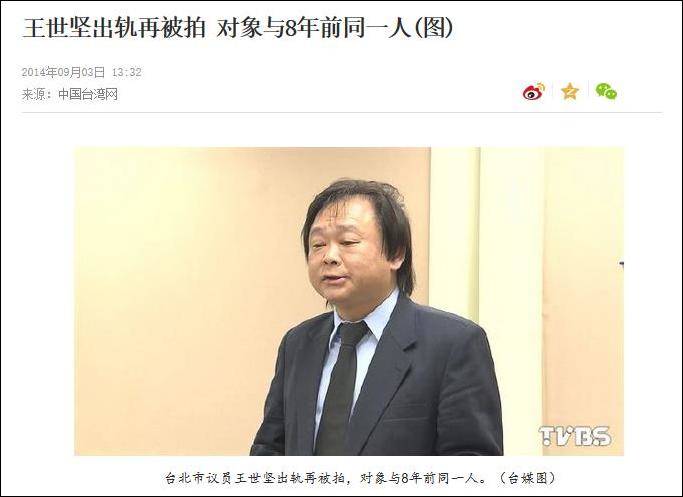The width and height of the screenshot is (683, 497).
Task: Click 对象与8年前同一人 in the caption
Action: [x=416, y=478]
